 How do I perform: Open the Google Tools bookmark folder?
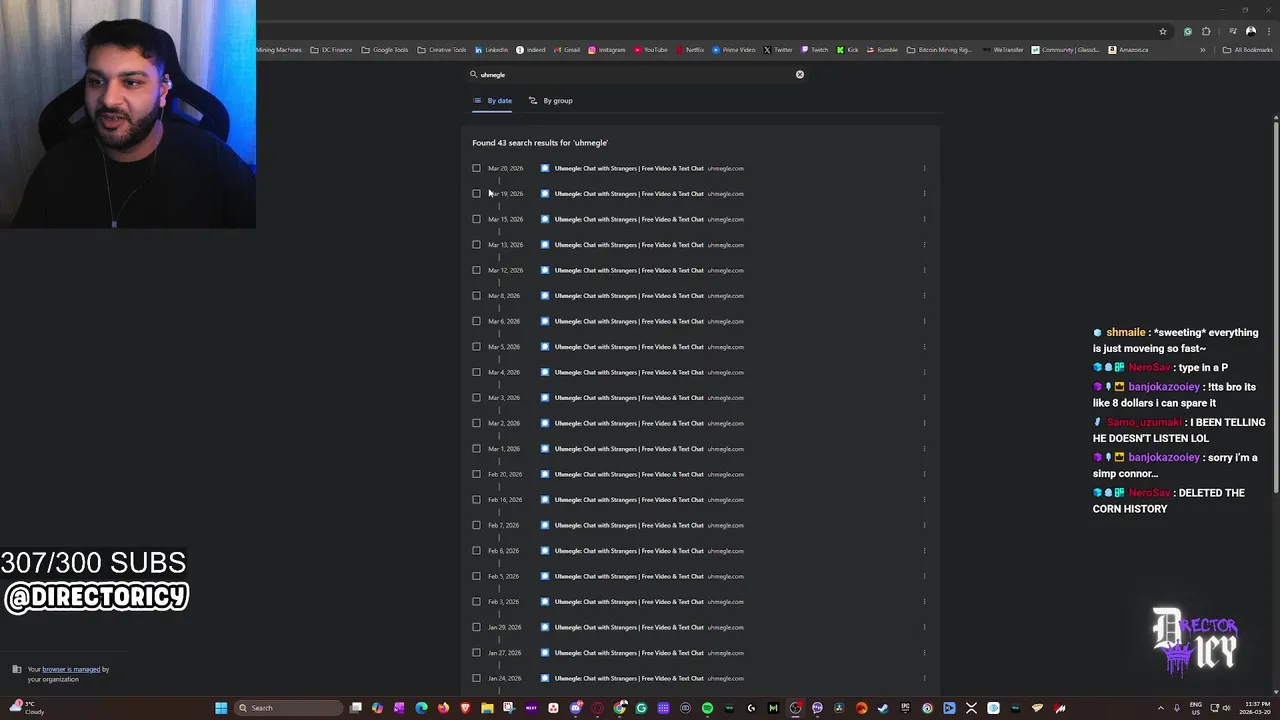click(385, 50)
